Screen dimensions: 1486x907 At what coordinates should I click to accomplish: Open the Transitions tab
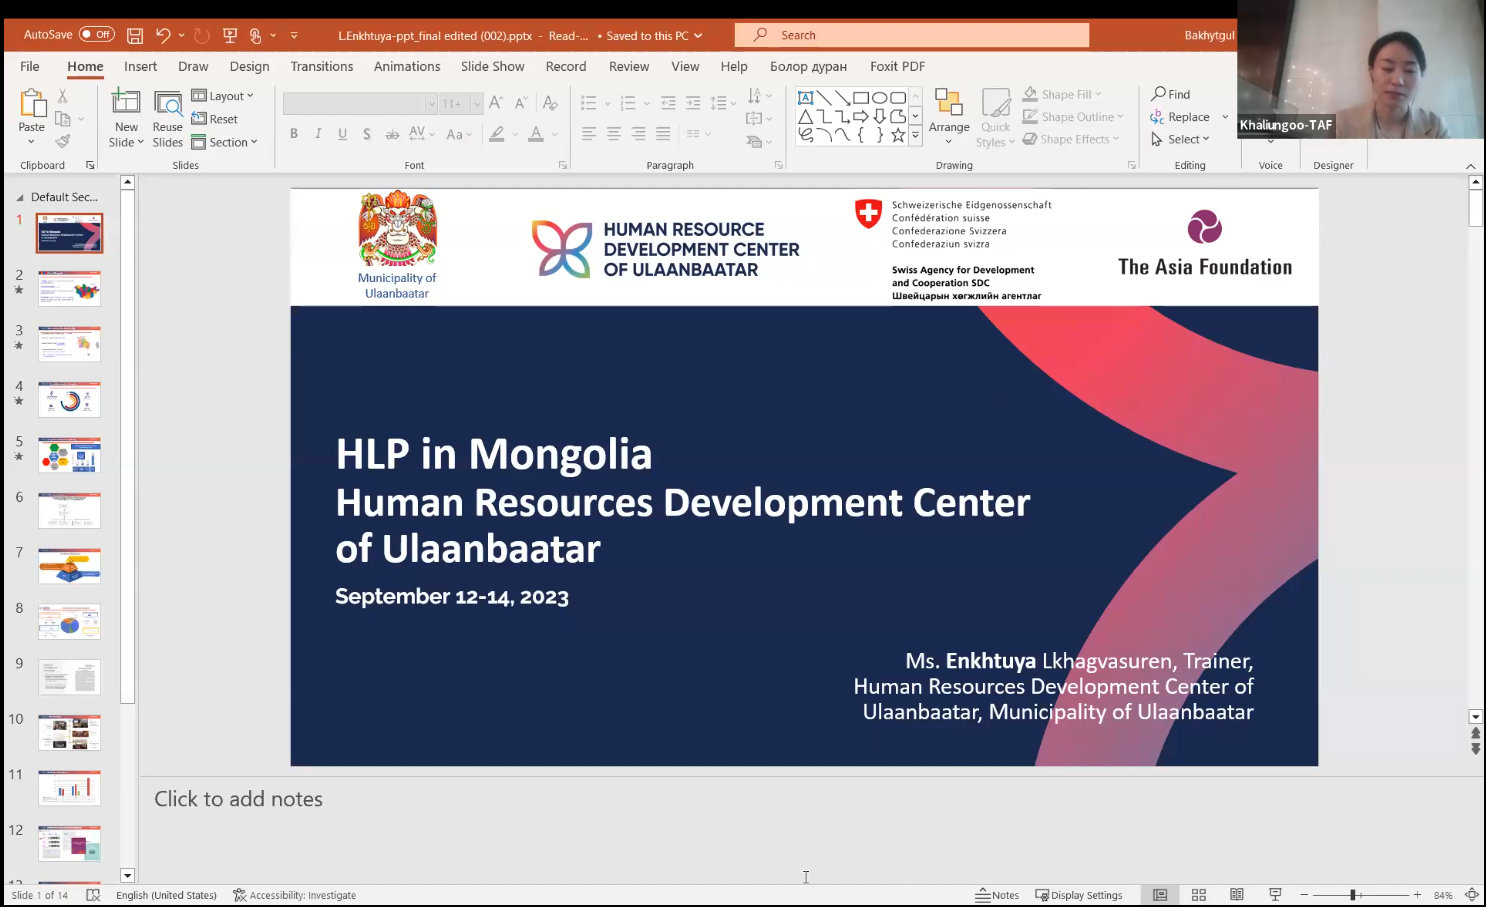click(x=321, y=66)
